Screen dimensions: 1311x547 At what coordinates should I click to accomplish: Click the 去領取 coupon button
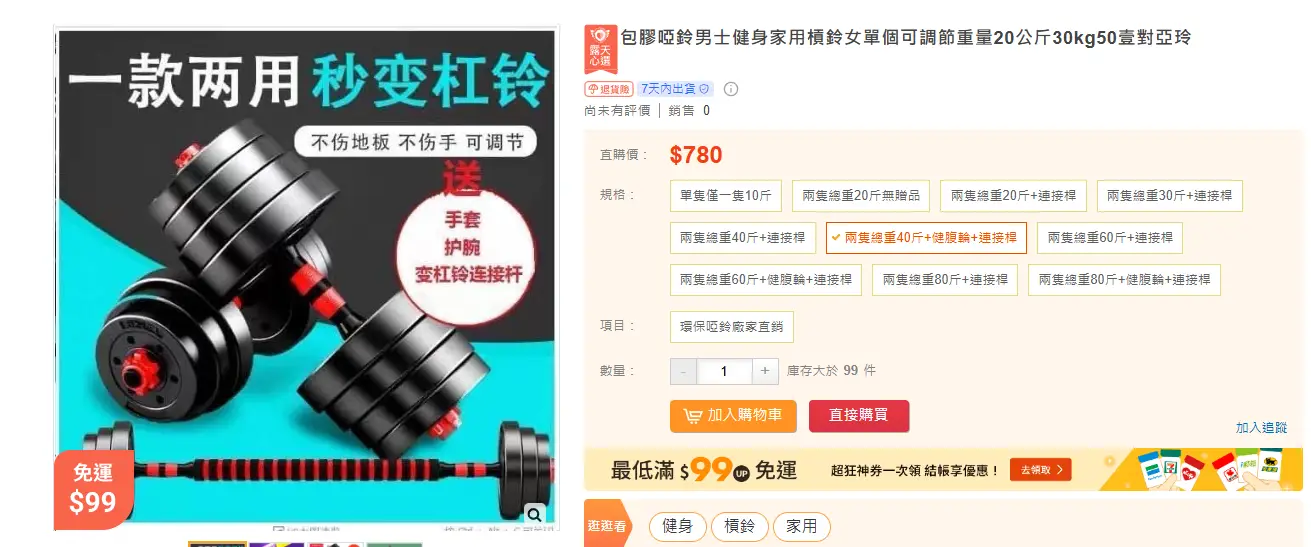click(x=1041, y=469)
